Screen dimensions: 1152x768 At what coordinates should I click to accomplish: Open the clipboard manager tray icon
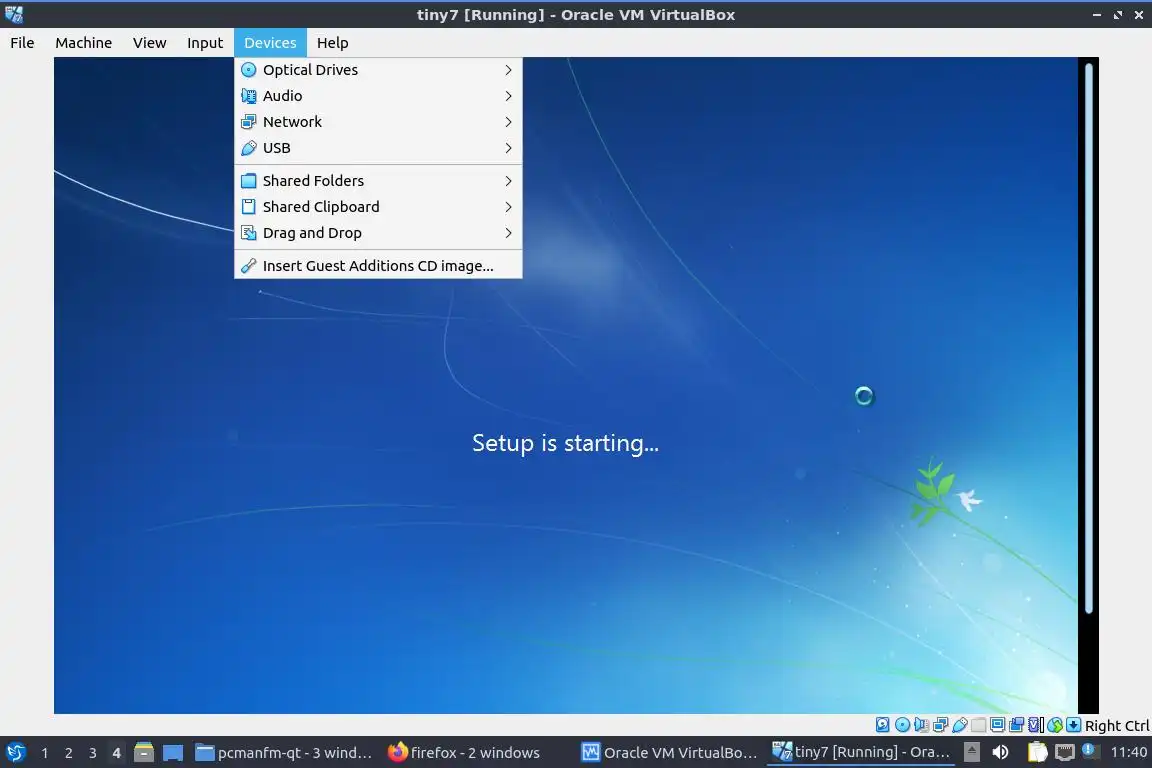1037,752
